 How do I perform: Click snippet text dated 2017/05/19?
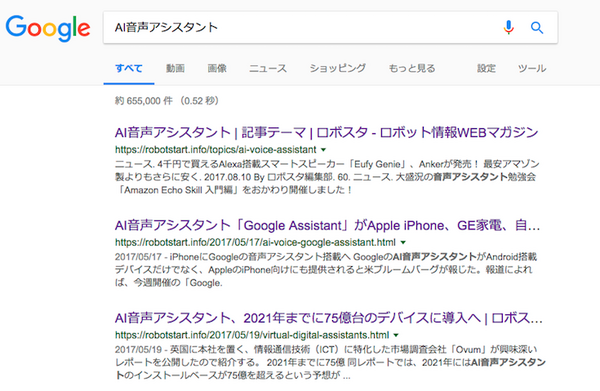330,362
